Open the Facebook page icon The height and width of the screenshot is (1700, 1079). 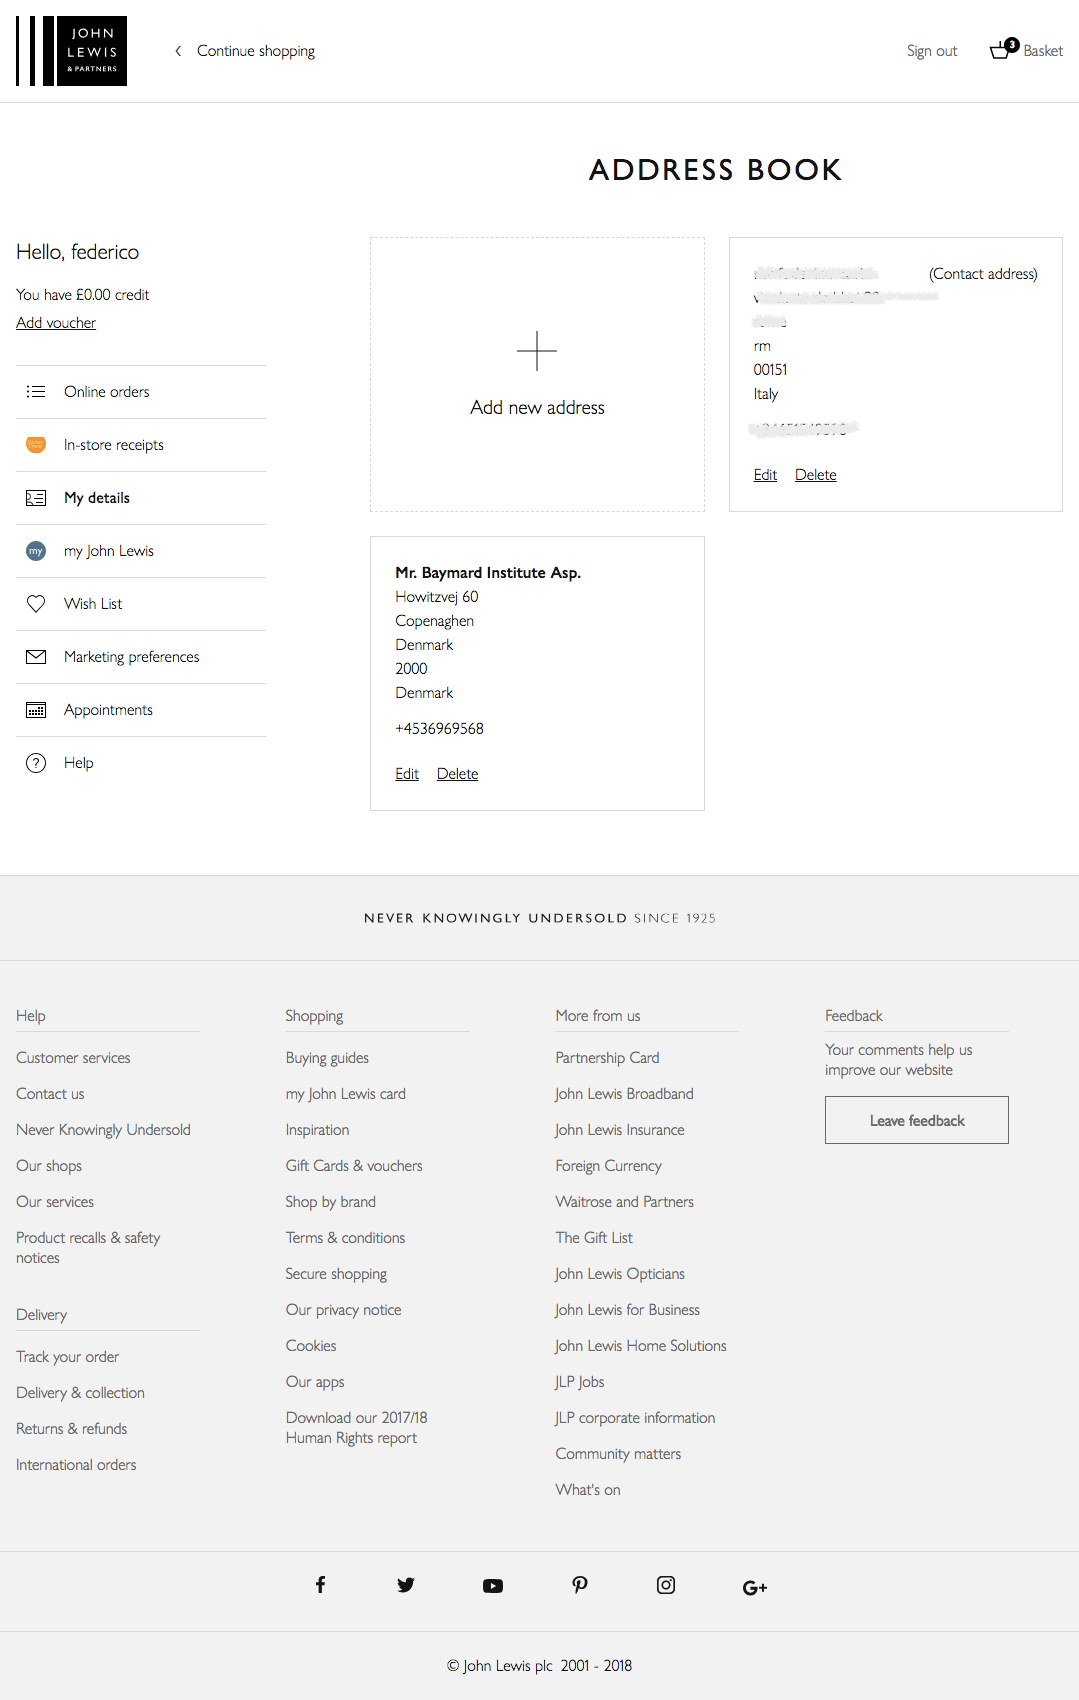320,1585
